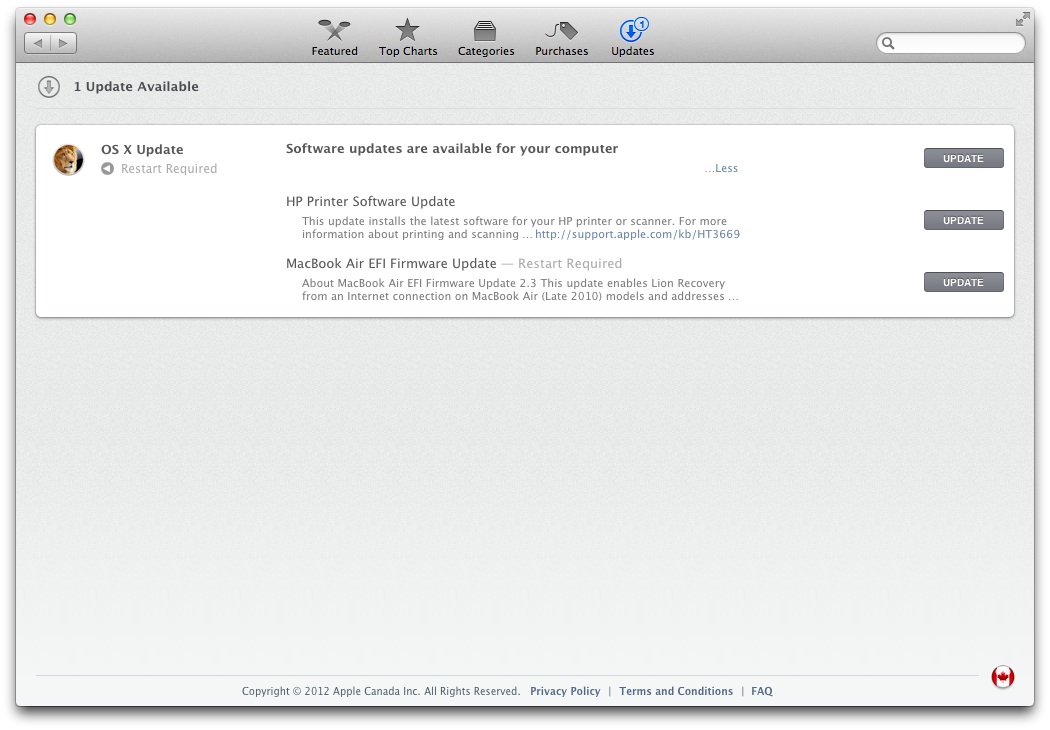
Task: Open the Categories icon
Action: 485,30
